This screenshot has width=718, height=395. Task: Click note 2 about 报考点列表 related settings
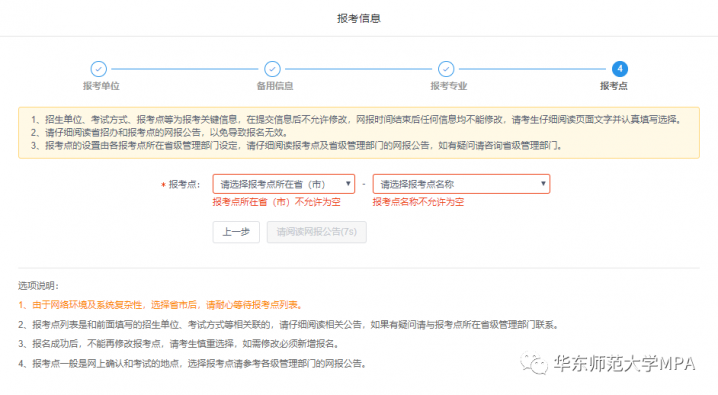tap(289, 325)
